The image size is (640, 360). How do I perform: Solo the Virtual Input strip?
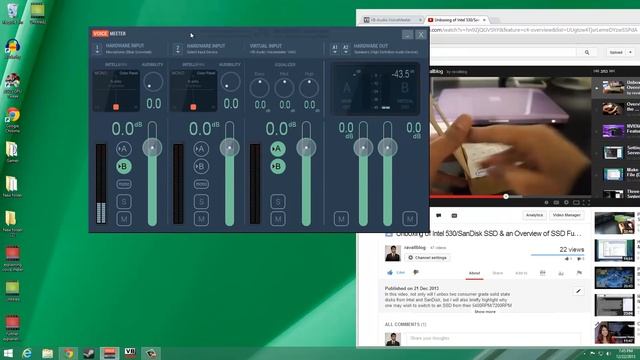[x=278, y=201]
